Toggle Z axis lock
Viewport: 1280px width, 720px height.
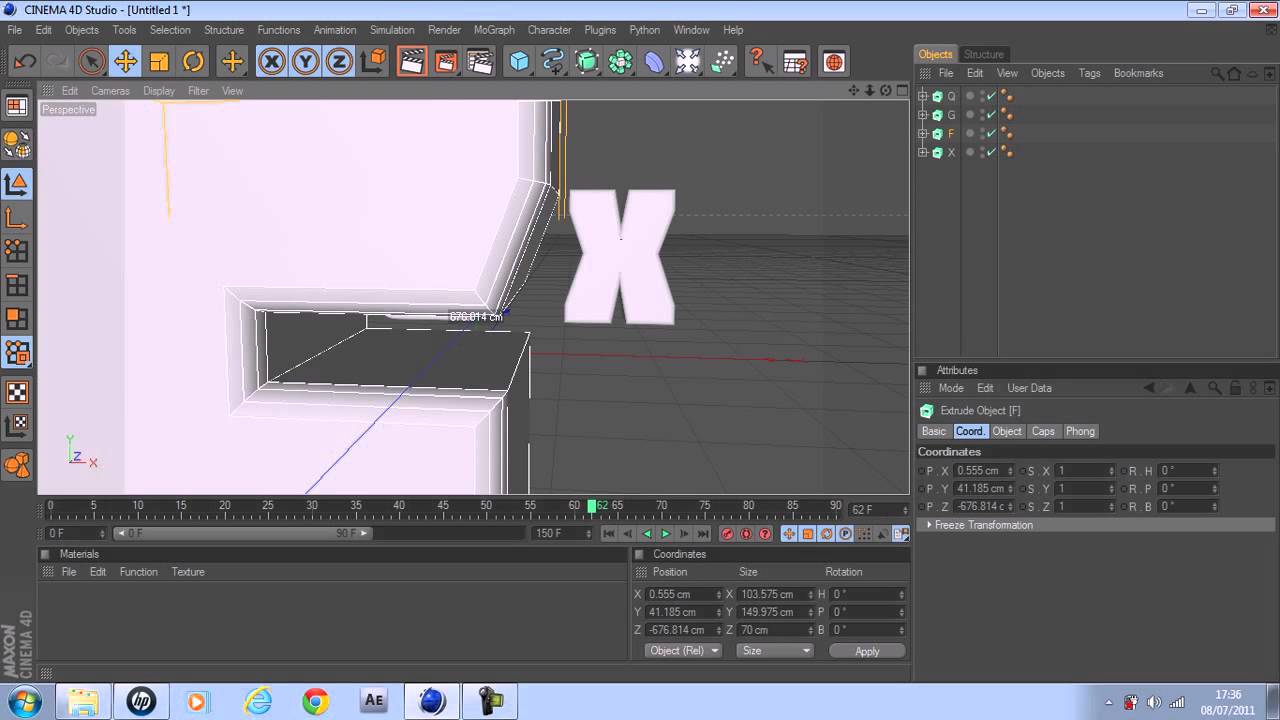[340, 62]
